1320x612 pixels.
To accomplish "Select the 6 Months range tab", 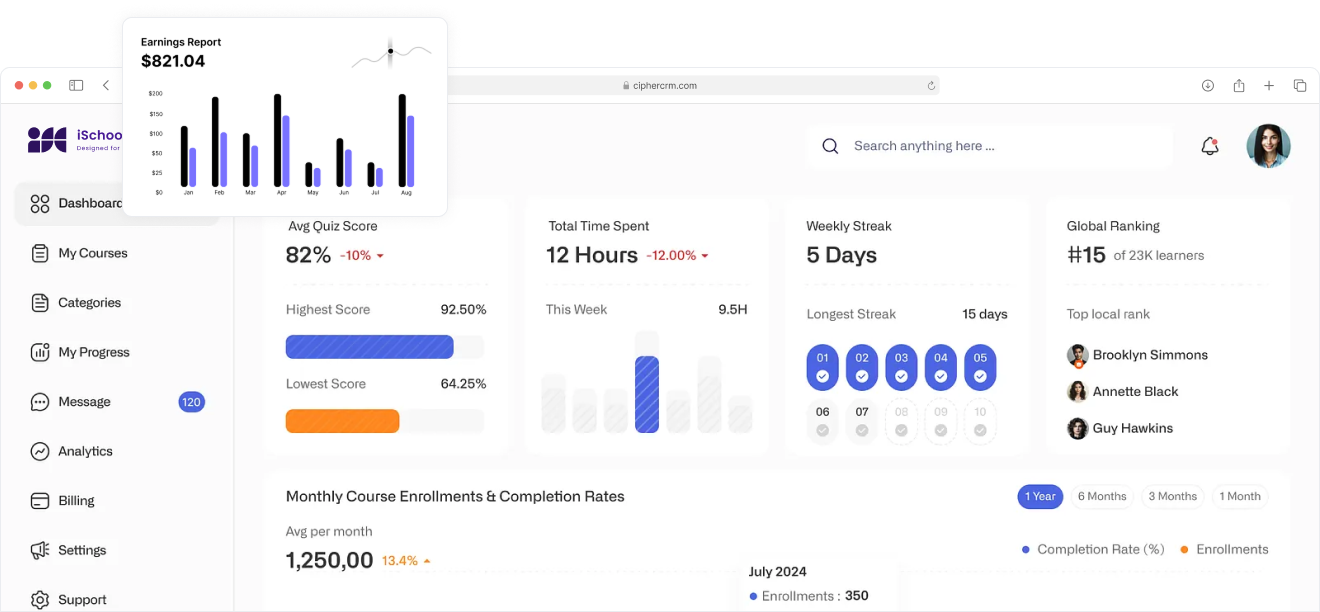I will tap(1101, 497).
